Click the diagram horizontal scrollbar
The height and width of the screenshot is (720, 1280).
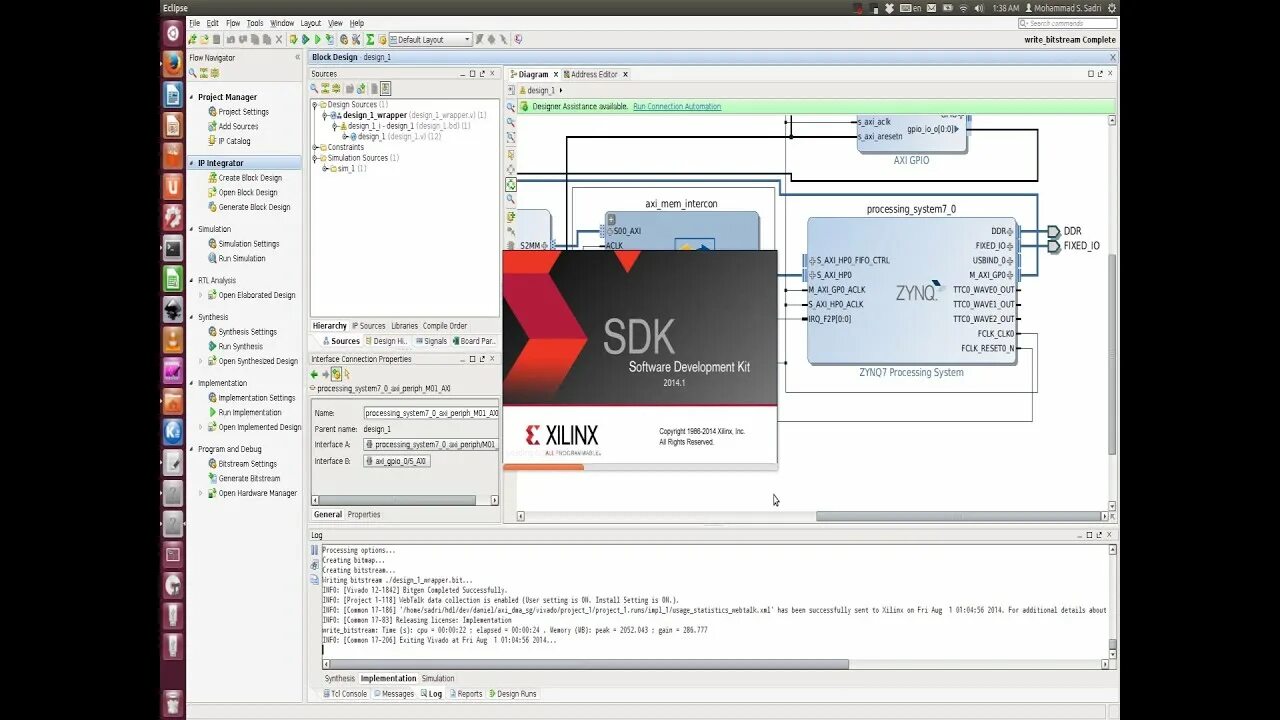click(961, 517)
